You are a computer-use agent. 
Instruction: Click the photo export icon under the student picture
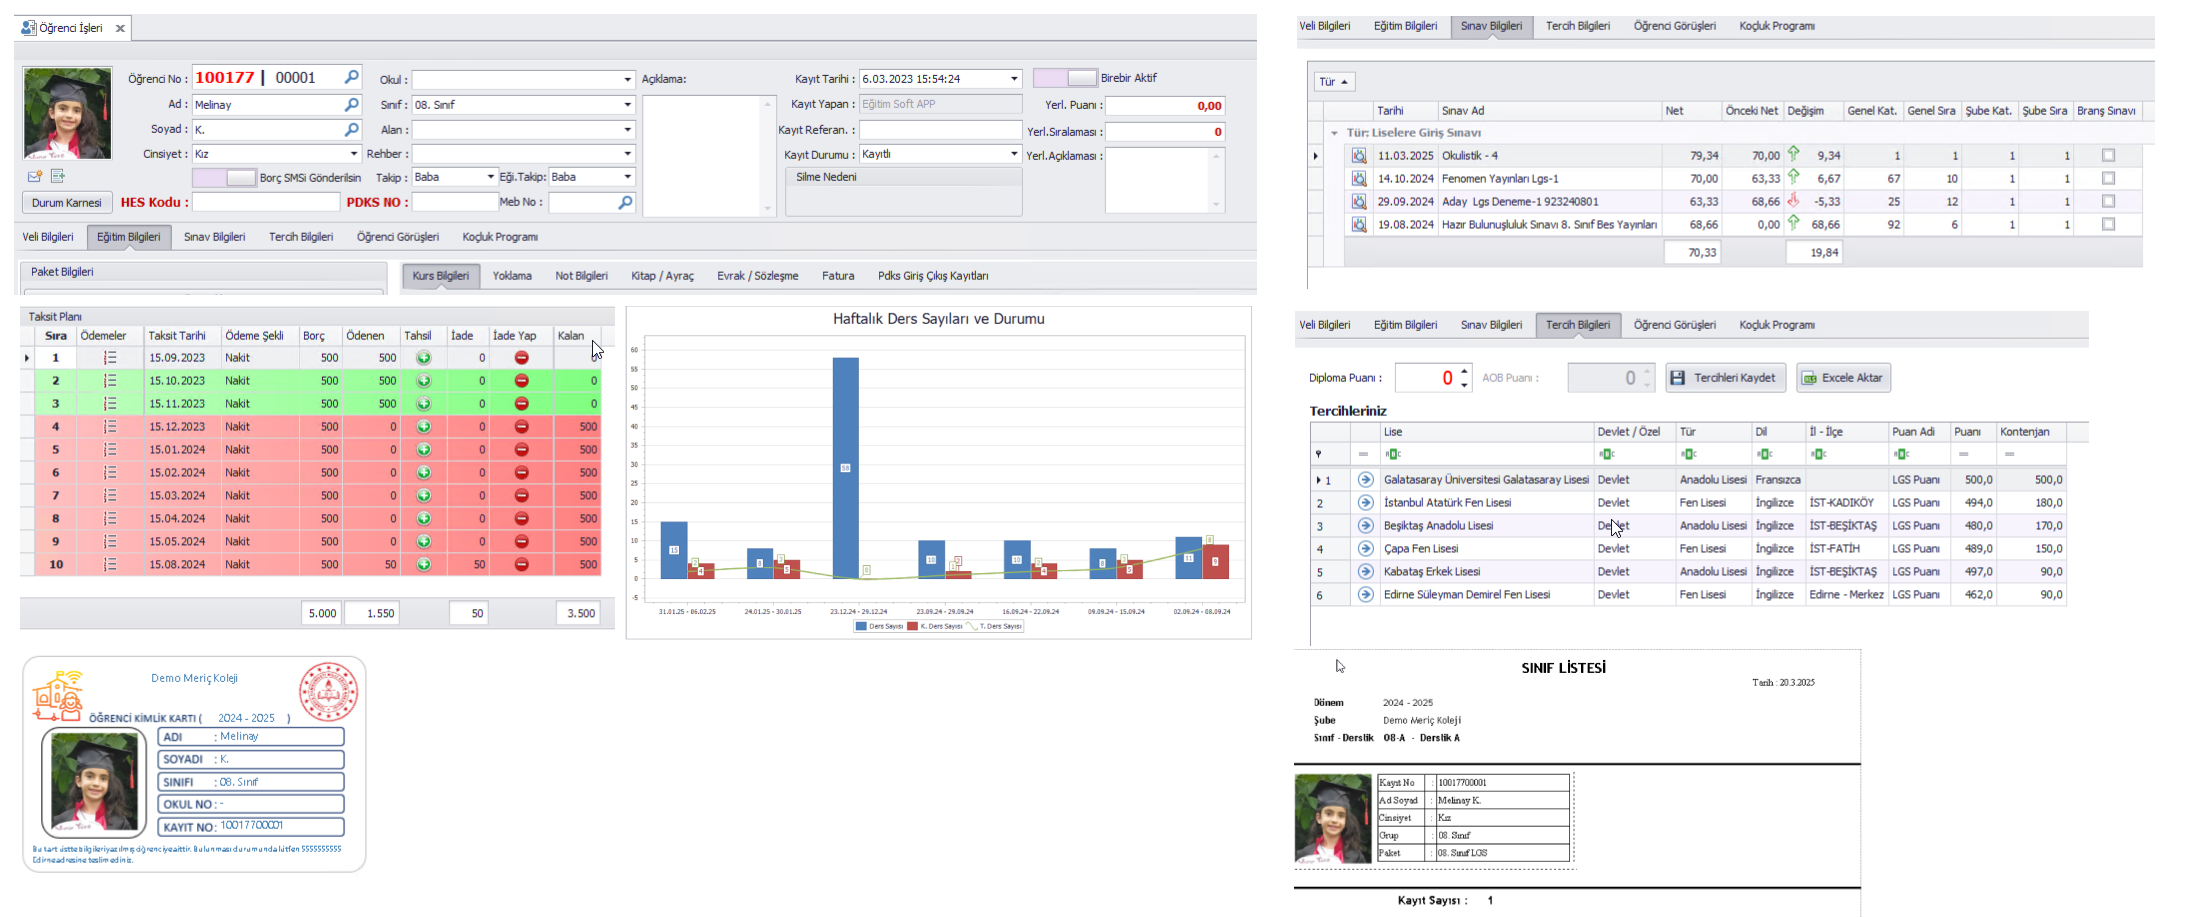pos(58,176)
